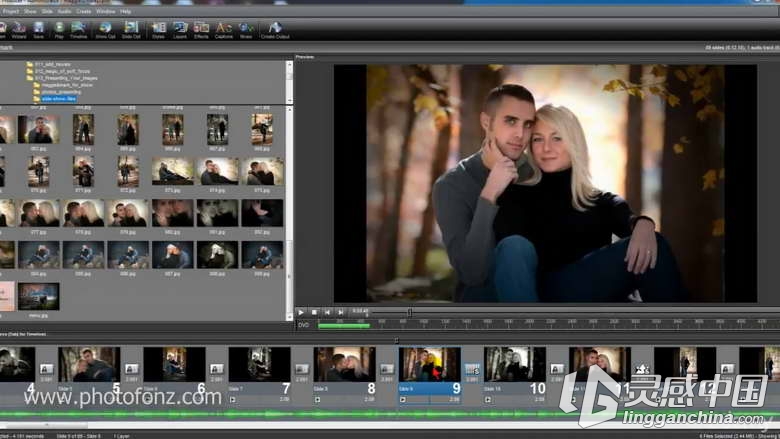Click the Play toolbar icon

[59, 30]
